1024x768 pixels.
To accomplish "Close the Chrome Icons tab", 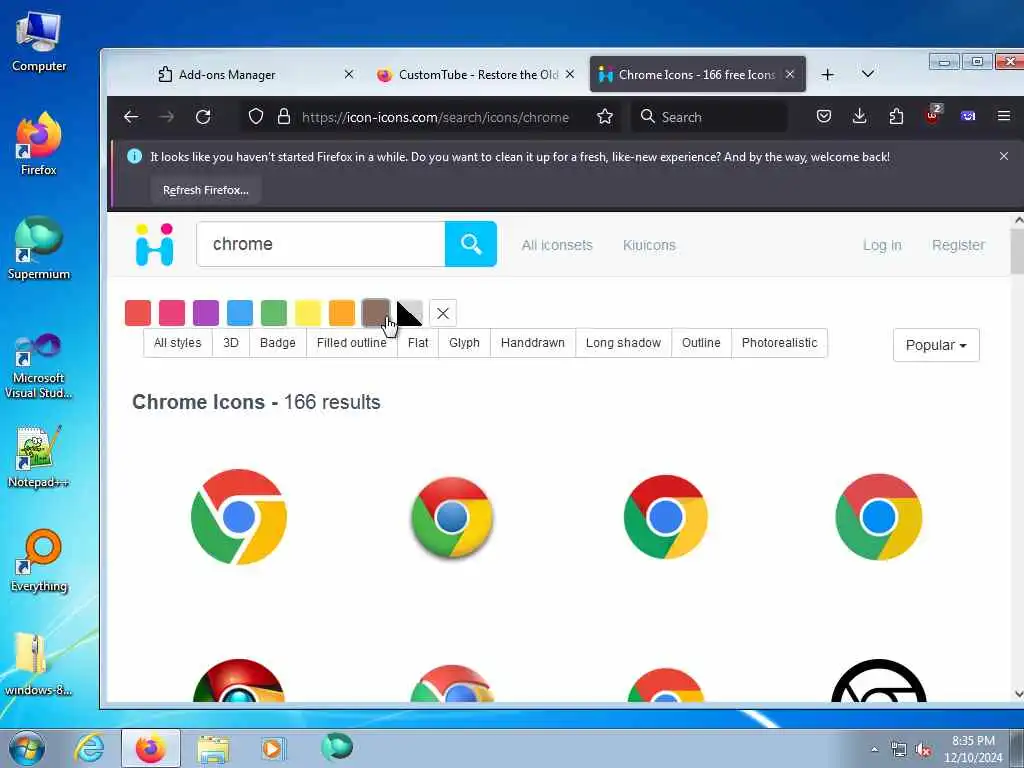I will click(790, 74).
